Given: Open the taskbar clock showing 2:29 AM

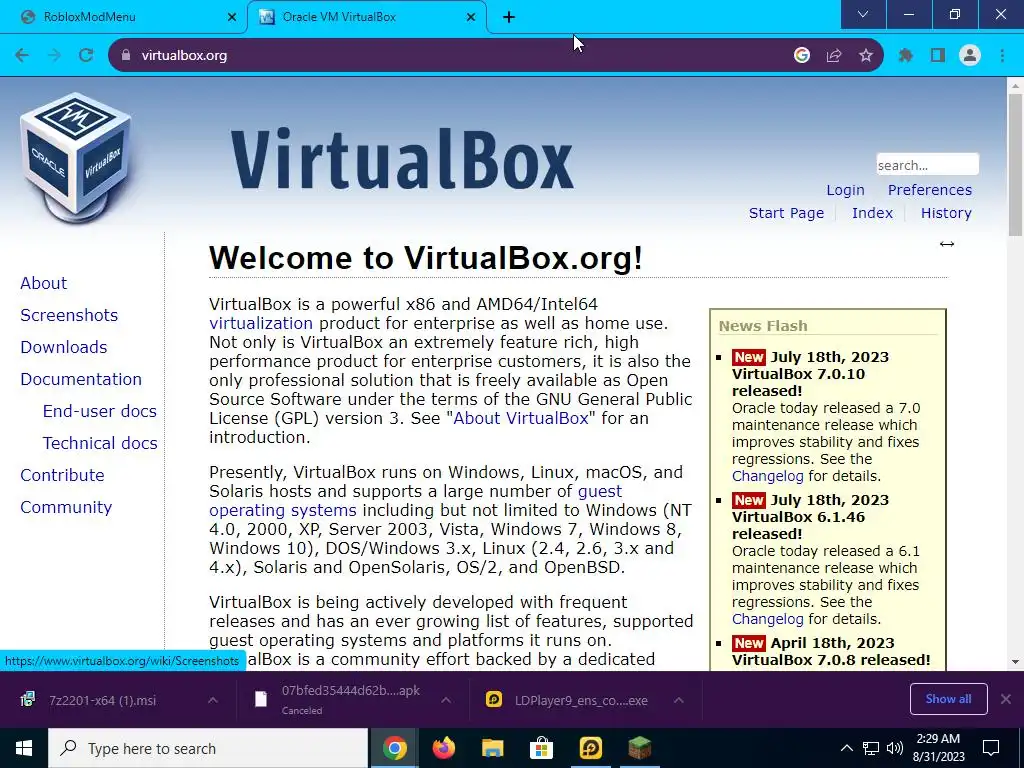Looking at the screenshot, I should tap(940, 748).
